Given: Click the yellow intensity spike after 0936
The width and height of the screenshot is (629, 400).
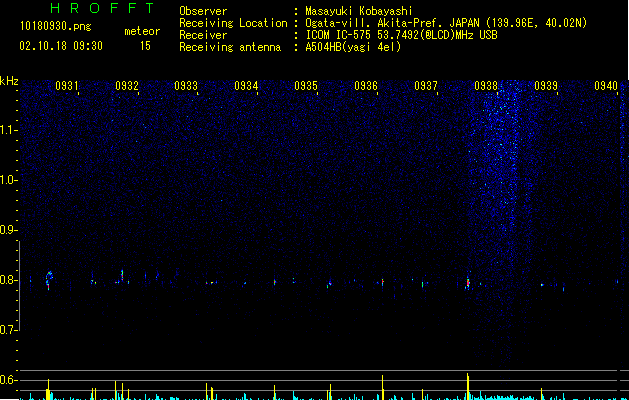Looking at the screenshot, I should point(382,388).
